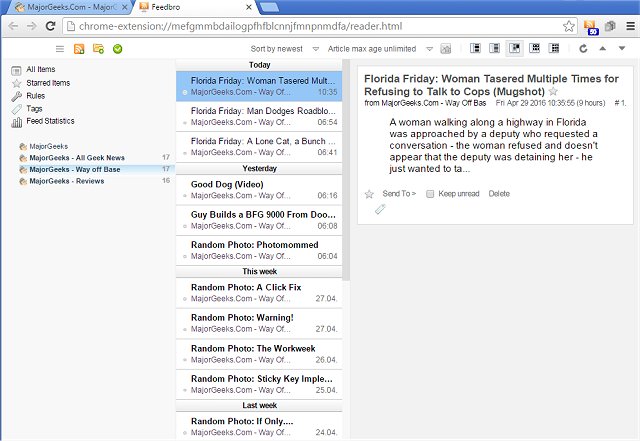Switch to the second view mode layout icon

click(495, 48)
